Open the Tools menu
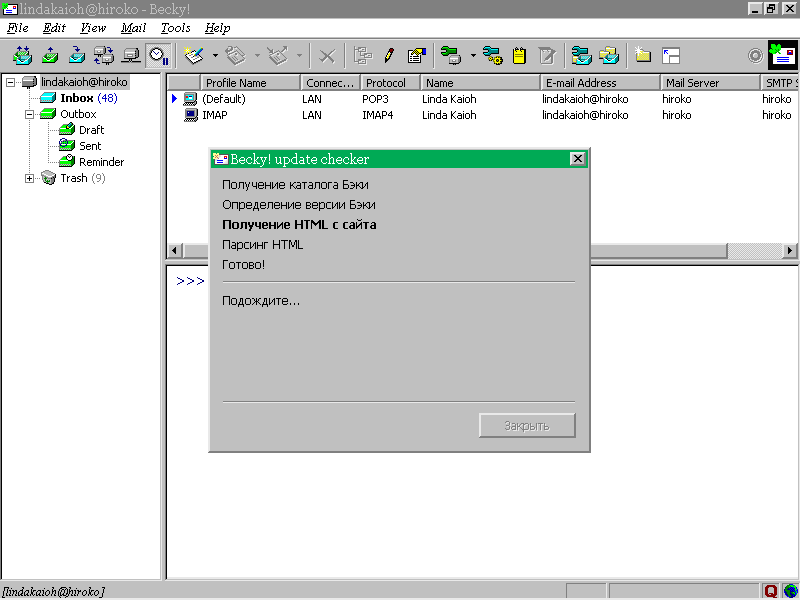 [x=176, y=28]
